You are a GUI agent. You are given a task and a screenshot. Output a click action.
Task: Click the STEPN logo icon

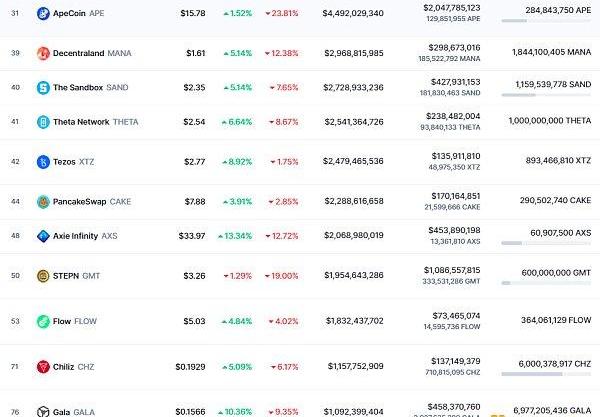[43, 275]
